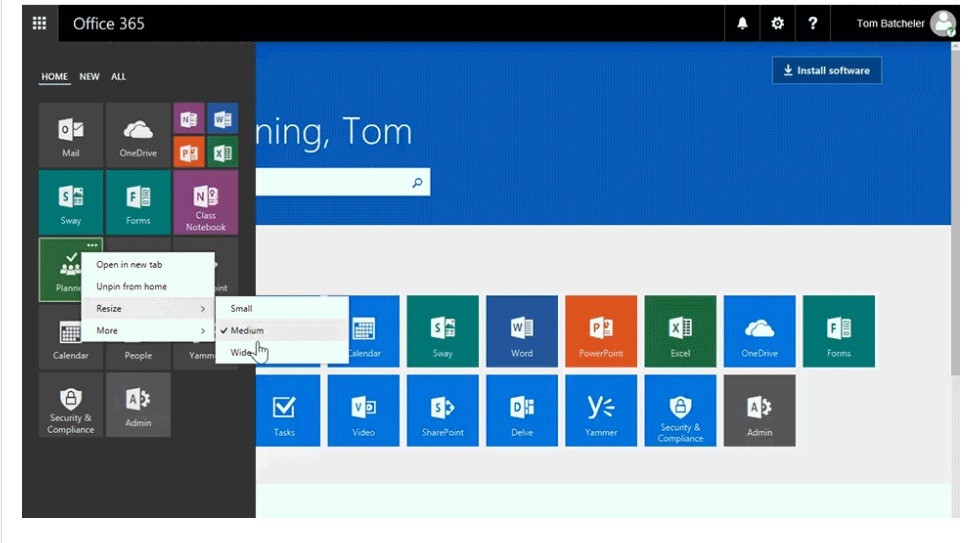Open small Word tile in launcher

222,118
